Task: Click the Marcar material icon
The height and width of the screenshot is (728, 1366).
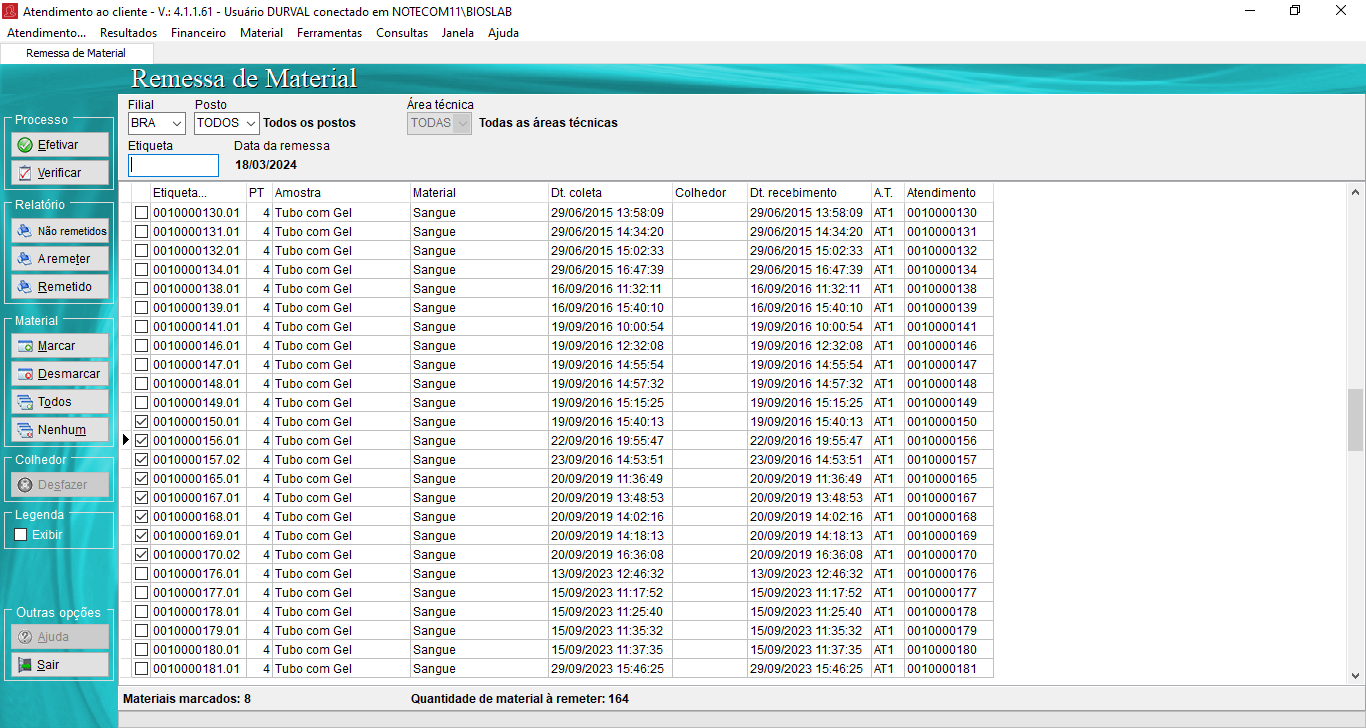Action: (x=25, y=346)
